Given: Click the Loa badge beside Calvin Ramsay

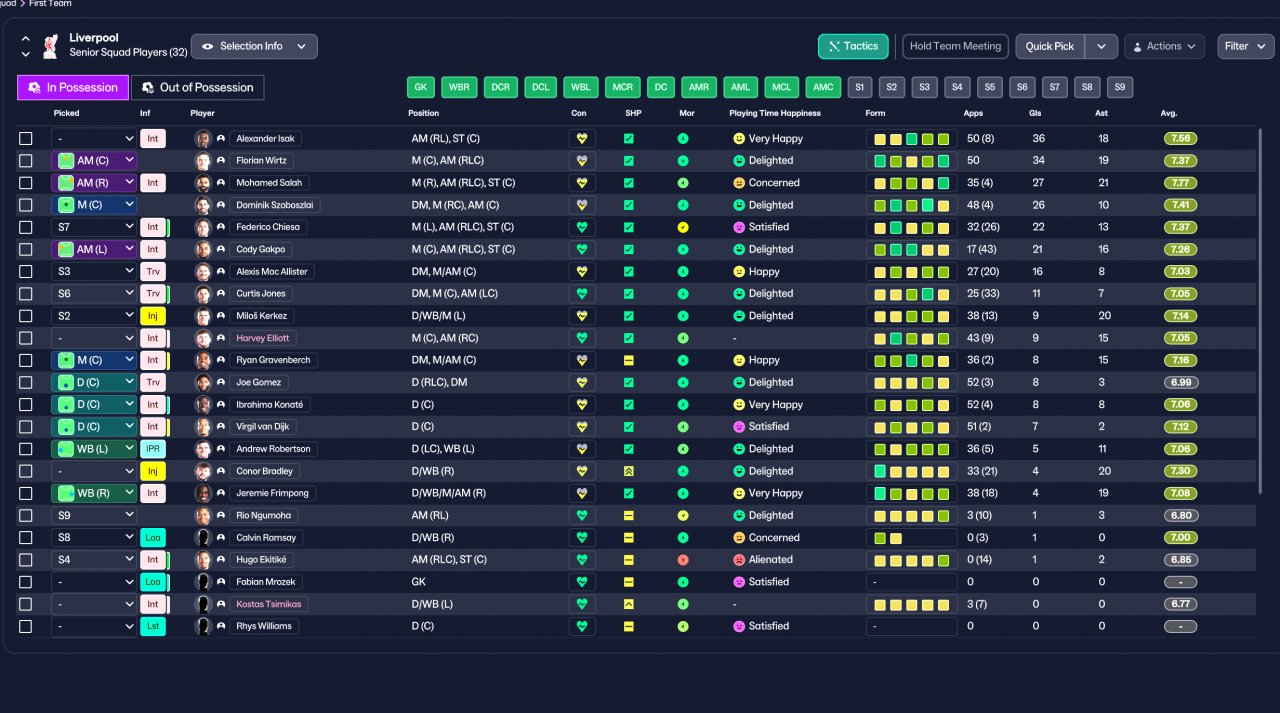Looking at the screenshot, I should (x=153, y=537).
